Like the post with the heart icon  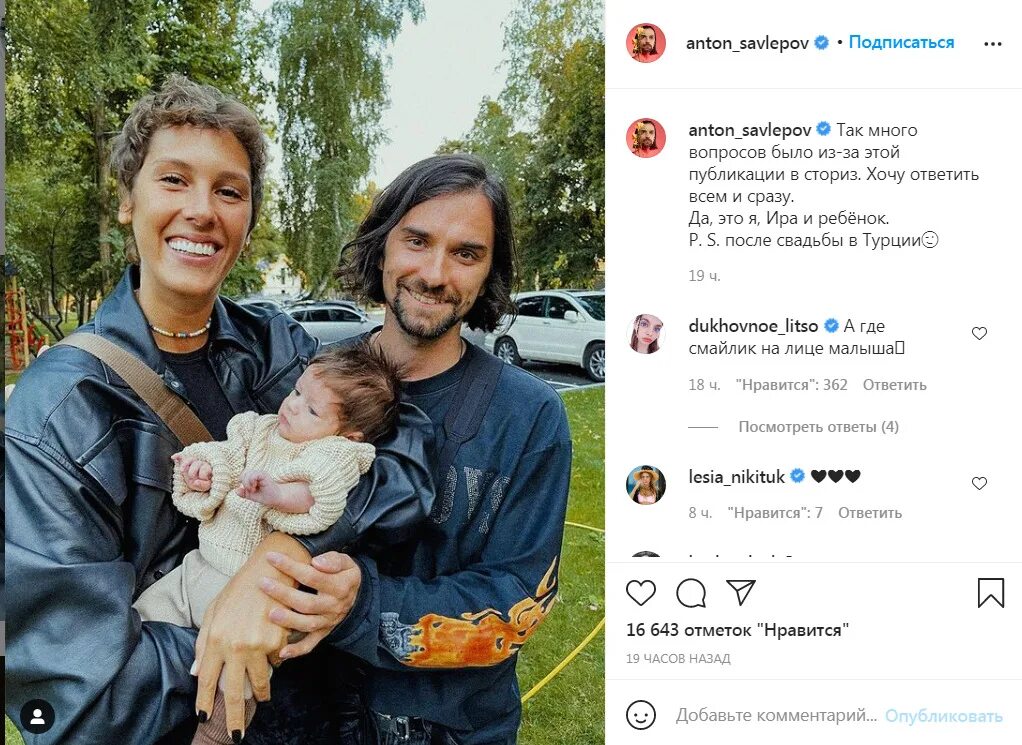pos(641,592)
